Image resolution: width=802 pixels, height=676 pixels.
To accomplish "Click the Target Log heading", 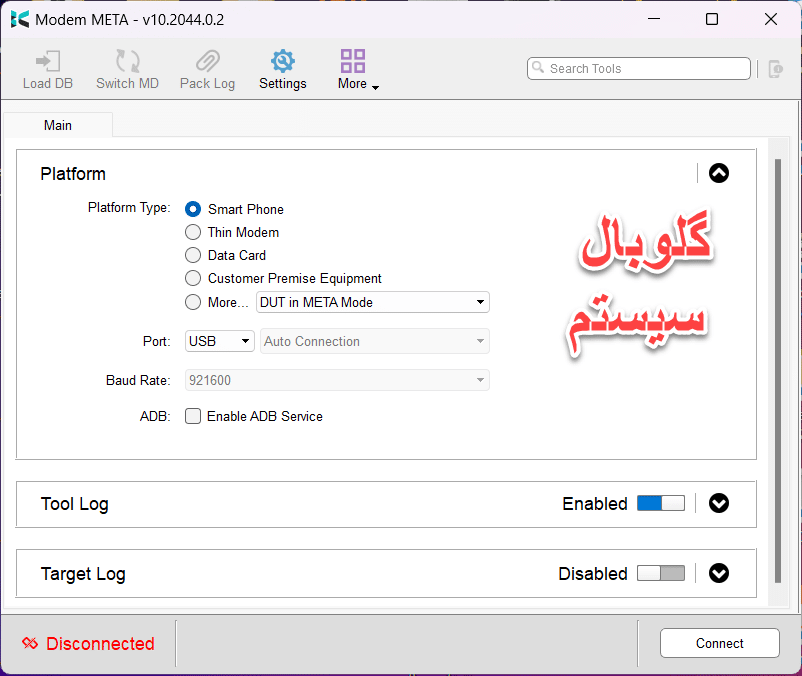I will pyautogui.click(x=83, y=574).
